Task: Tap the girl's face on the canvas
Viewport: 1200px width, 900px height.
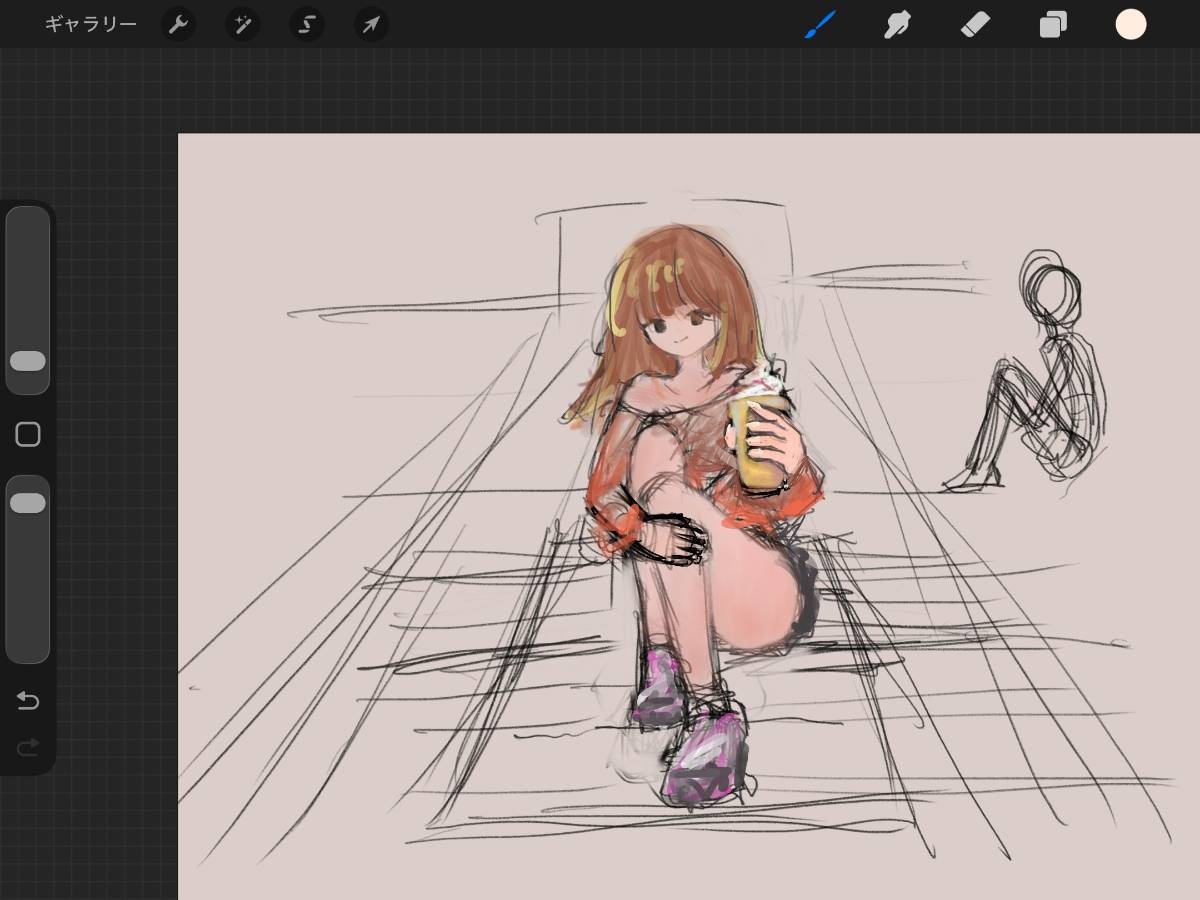Action: click(678, 325)
